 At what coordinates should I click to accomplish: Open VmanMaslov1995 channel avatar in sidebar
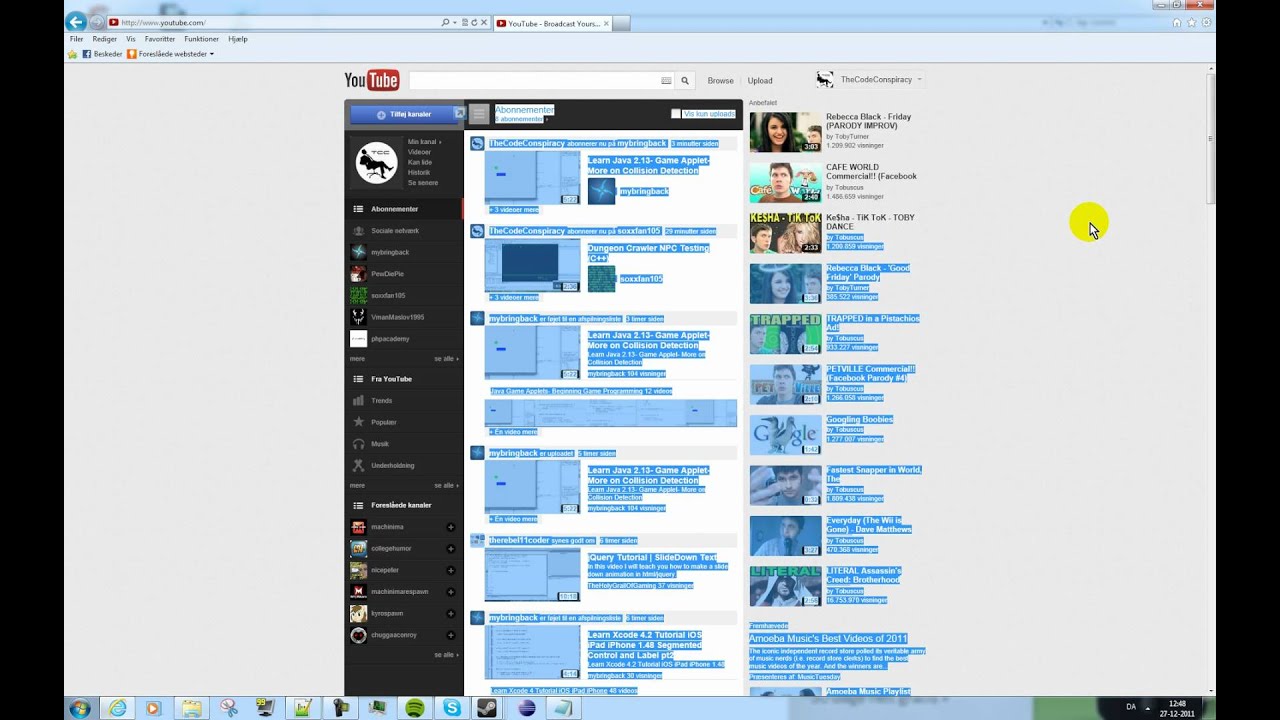358,317
